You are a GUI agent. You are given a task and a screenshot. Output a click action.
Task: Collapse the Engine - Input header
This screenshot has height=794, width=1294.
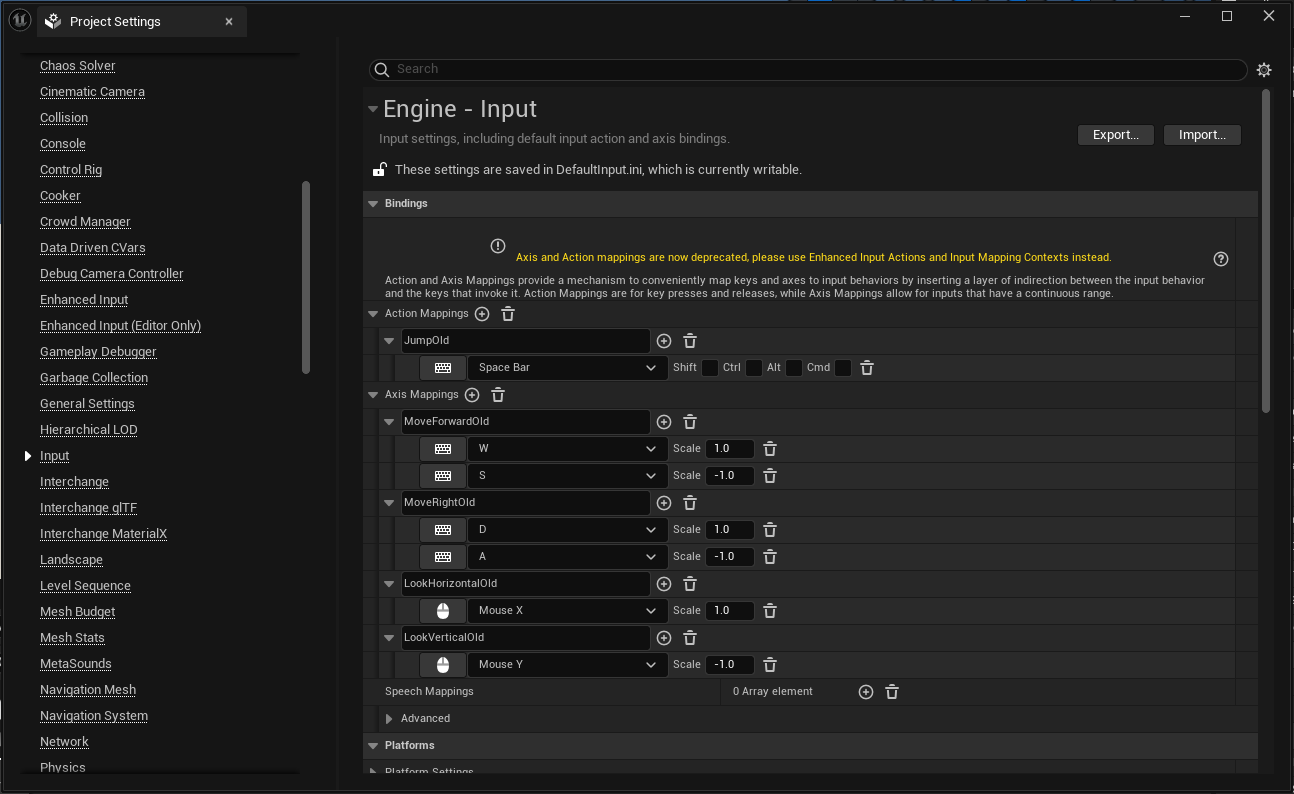tap(373, 109)
